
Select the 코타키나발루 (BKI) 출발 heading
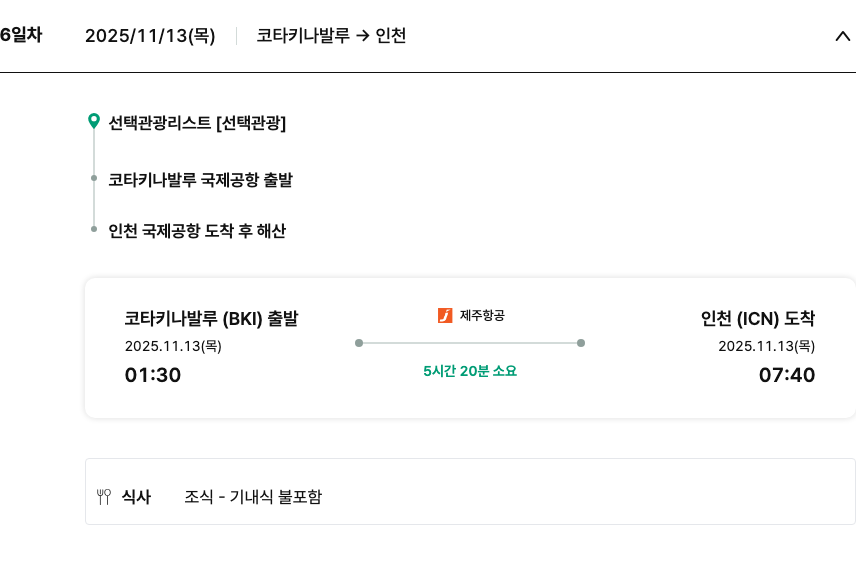tap(211, 319)
